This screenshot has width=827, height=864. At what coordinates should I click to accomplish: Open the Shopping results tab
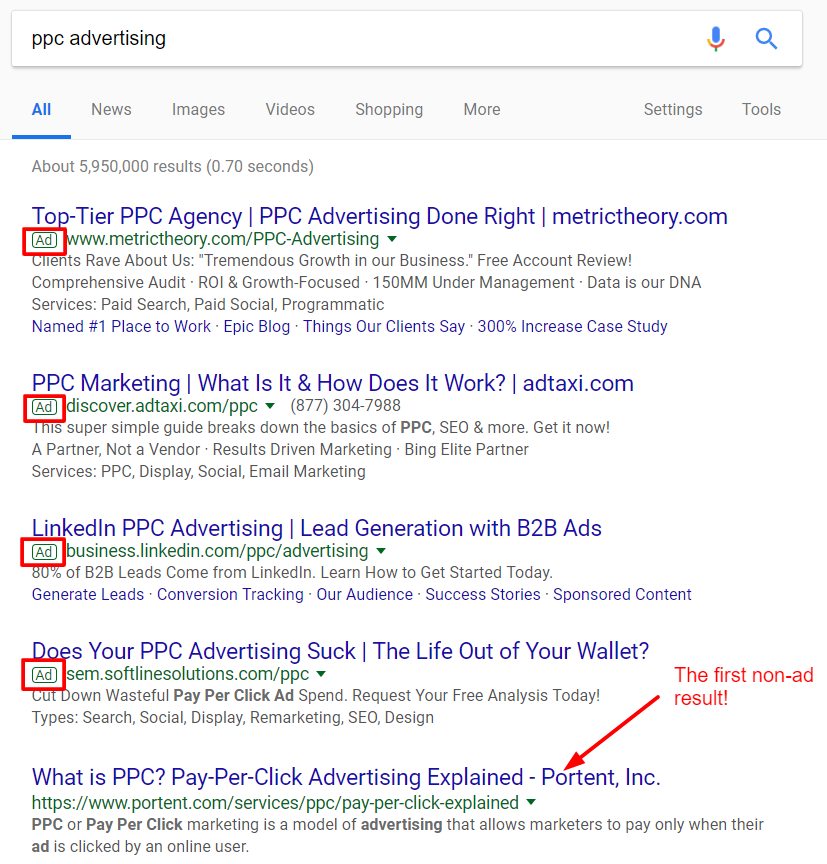[388, 109]
